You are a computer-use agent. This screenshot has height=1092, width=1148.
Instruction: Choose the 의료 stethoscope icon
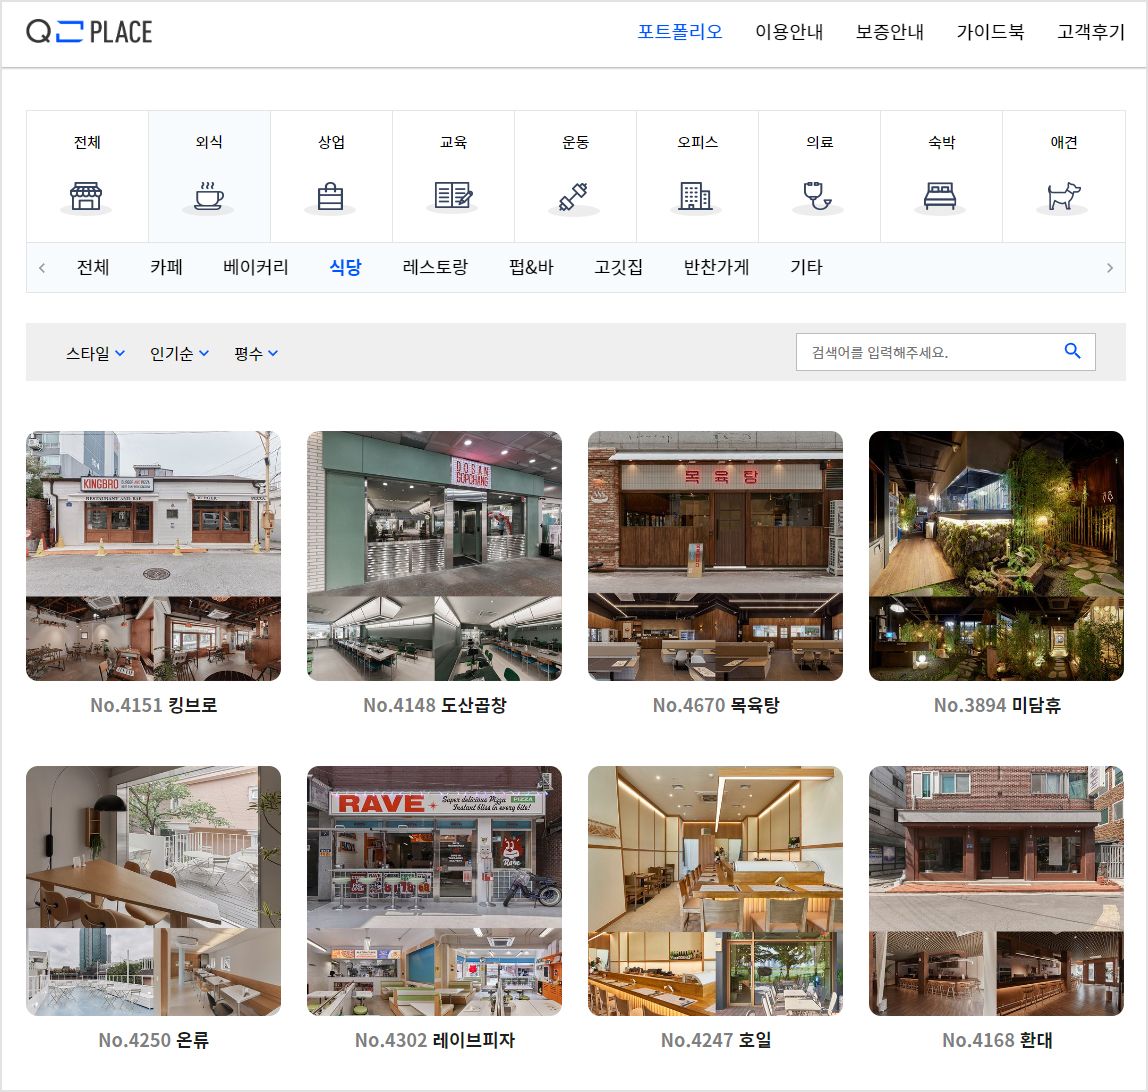(x=817, y=195)
